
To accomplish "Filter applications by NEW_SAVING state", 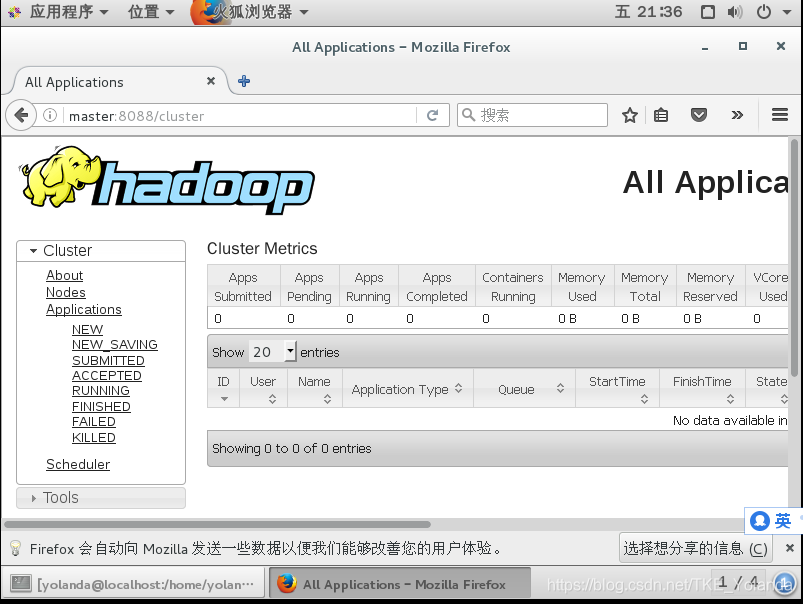I will tap(115, 345).
